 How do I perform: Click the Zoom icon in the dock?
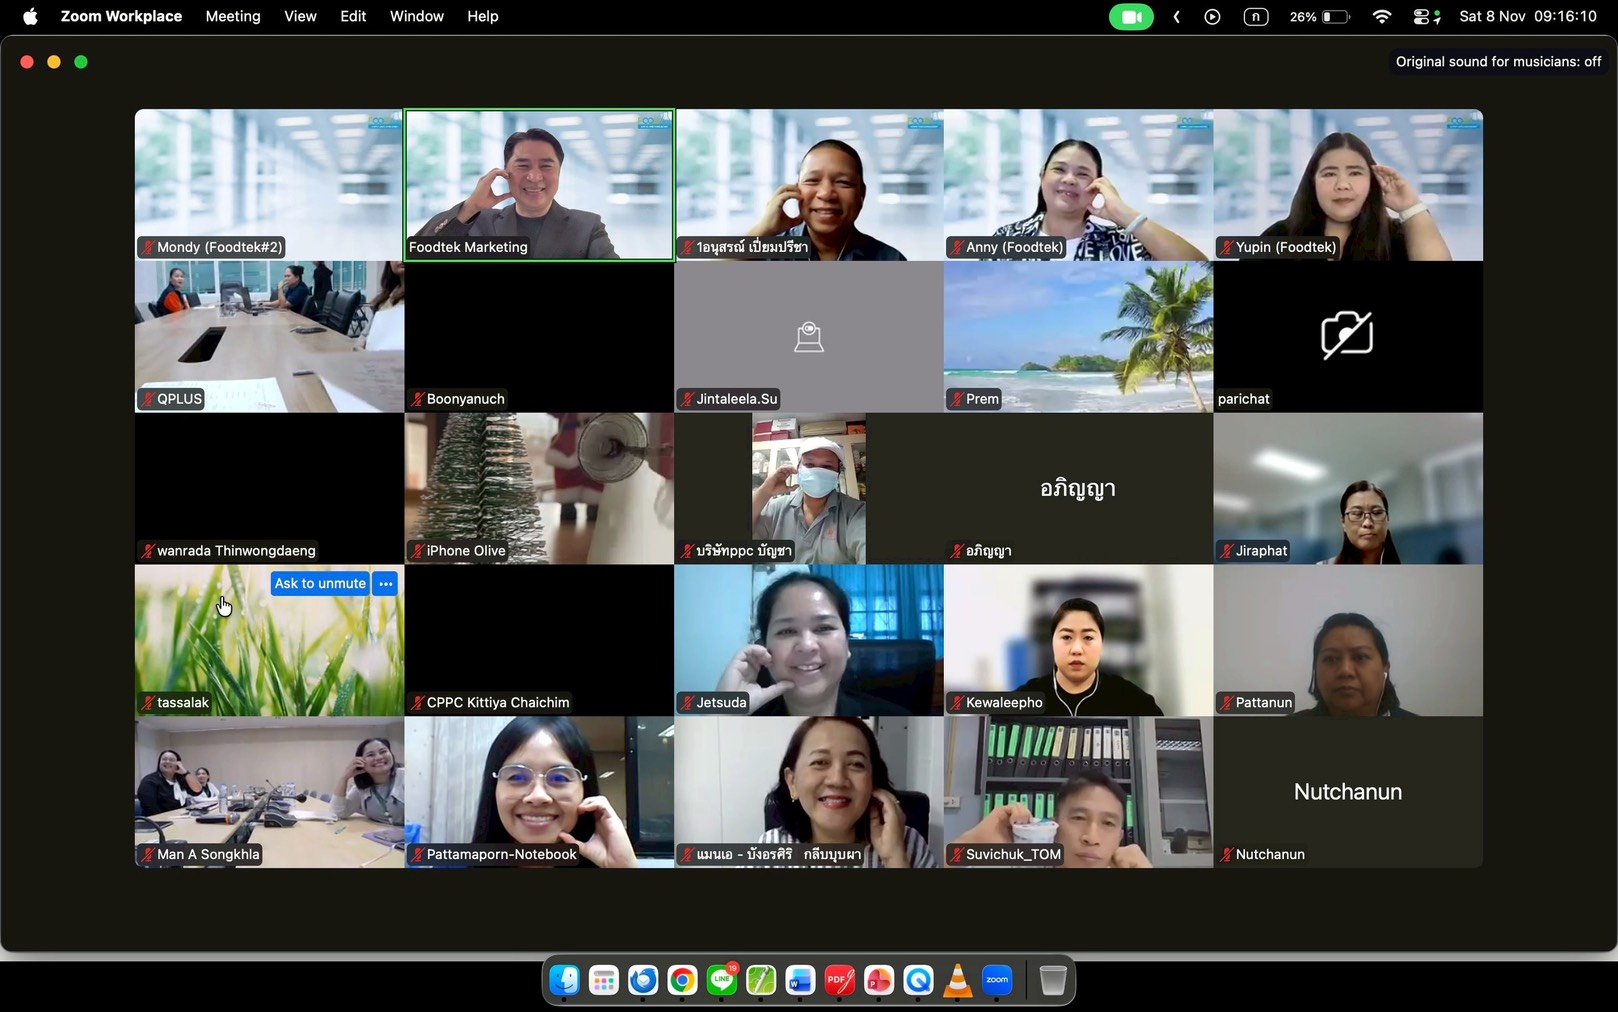coord(997,981)
